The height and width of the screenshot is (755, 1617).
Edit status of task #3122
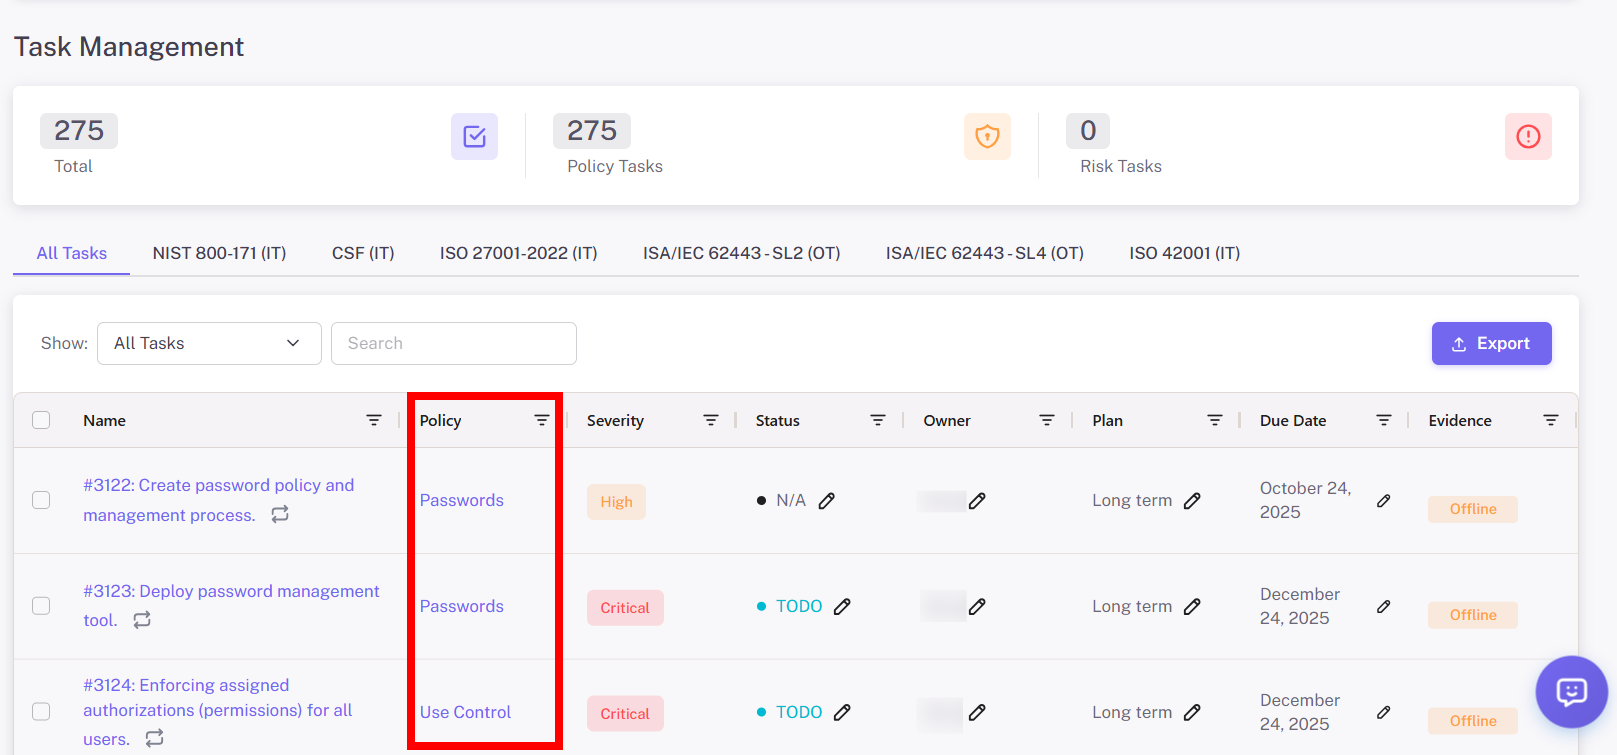[x=827, y=501]
